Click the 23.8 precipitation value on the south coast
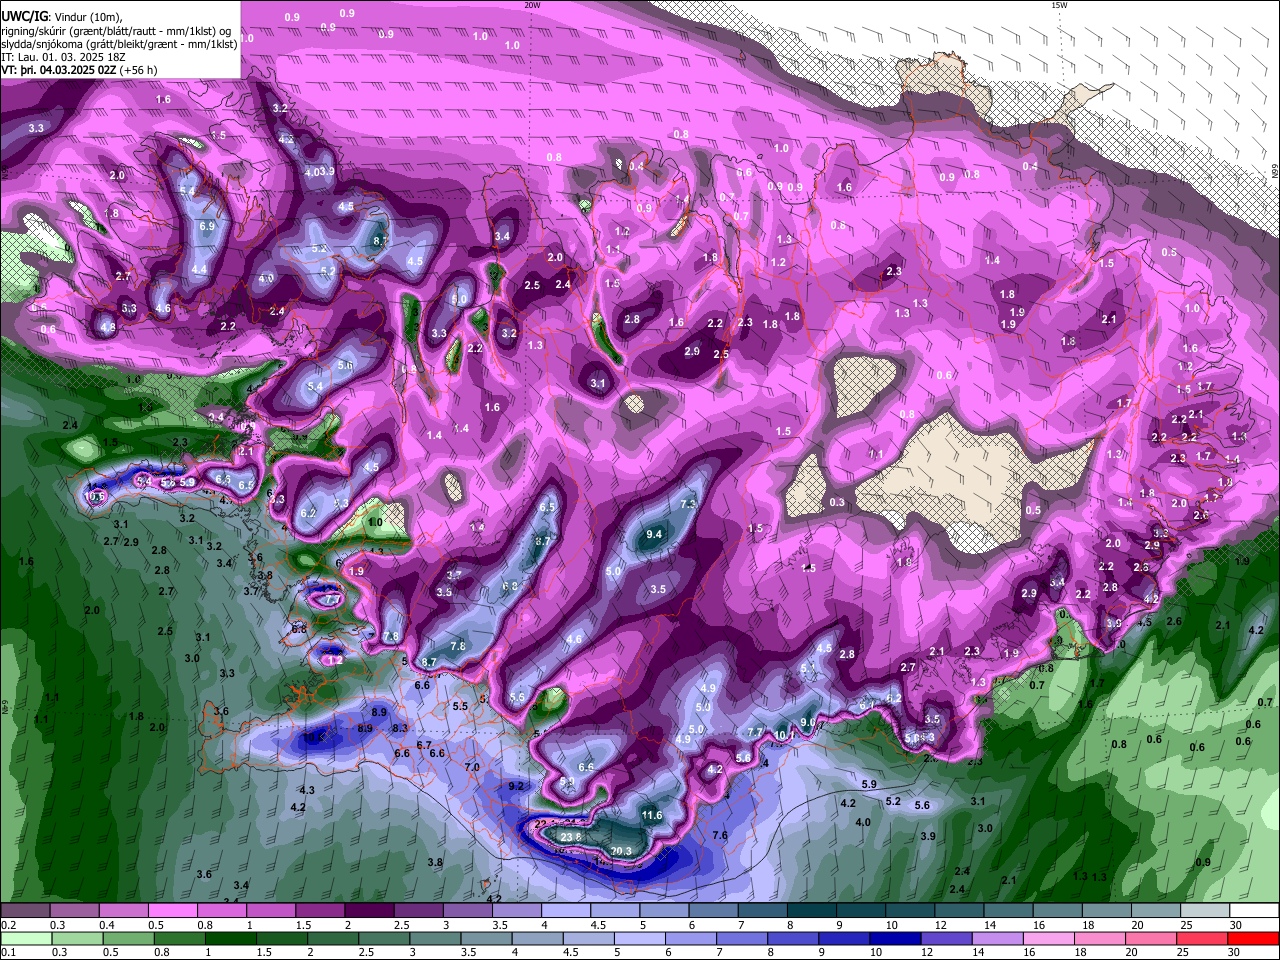 click(x=571, y=837)
